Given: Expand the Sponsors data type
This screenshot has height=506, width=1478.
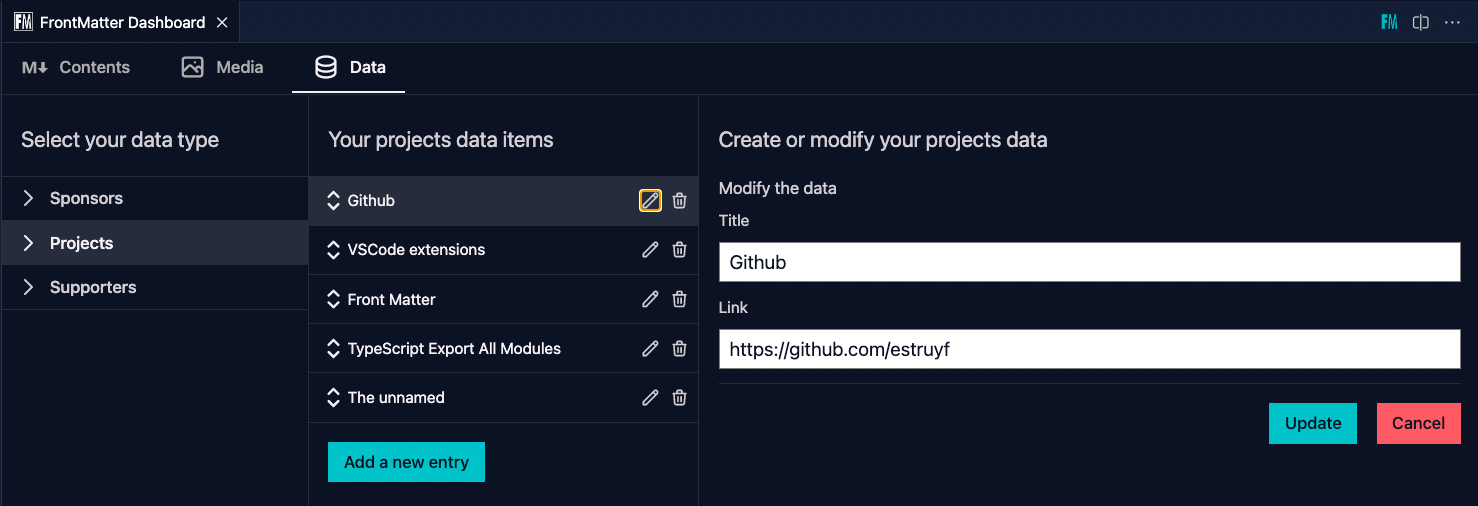Looking at the screenshot, I should tap(28, 198).
